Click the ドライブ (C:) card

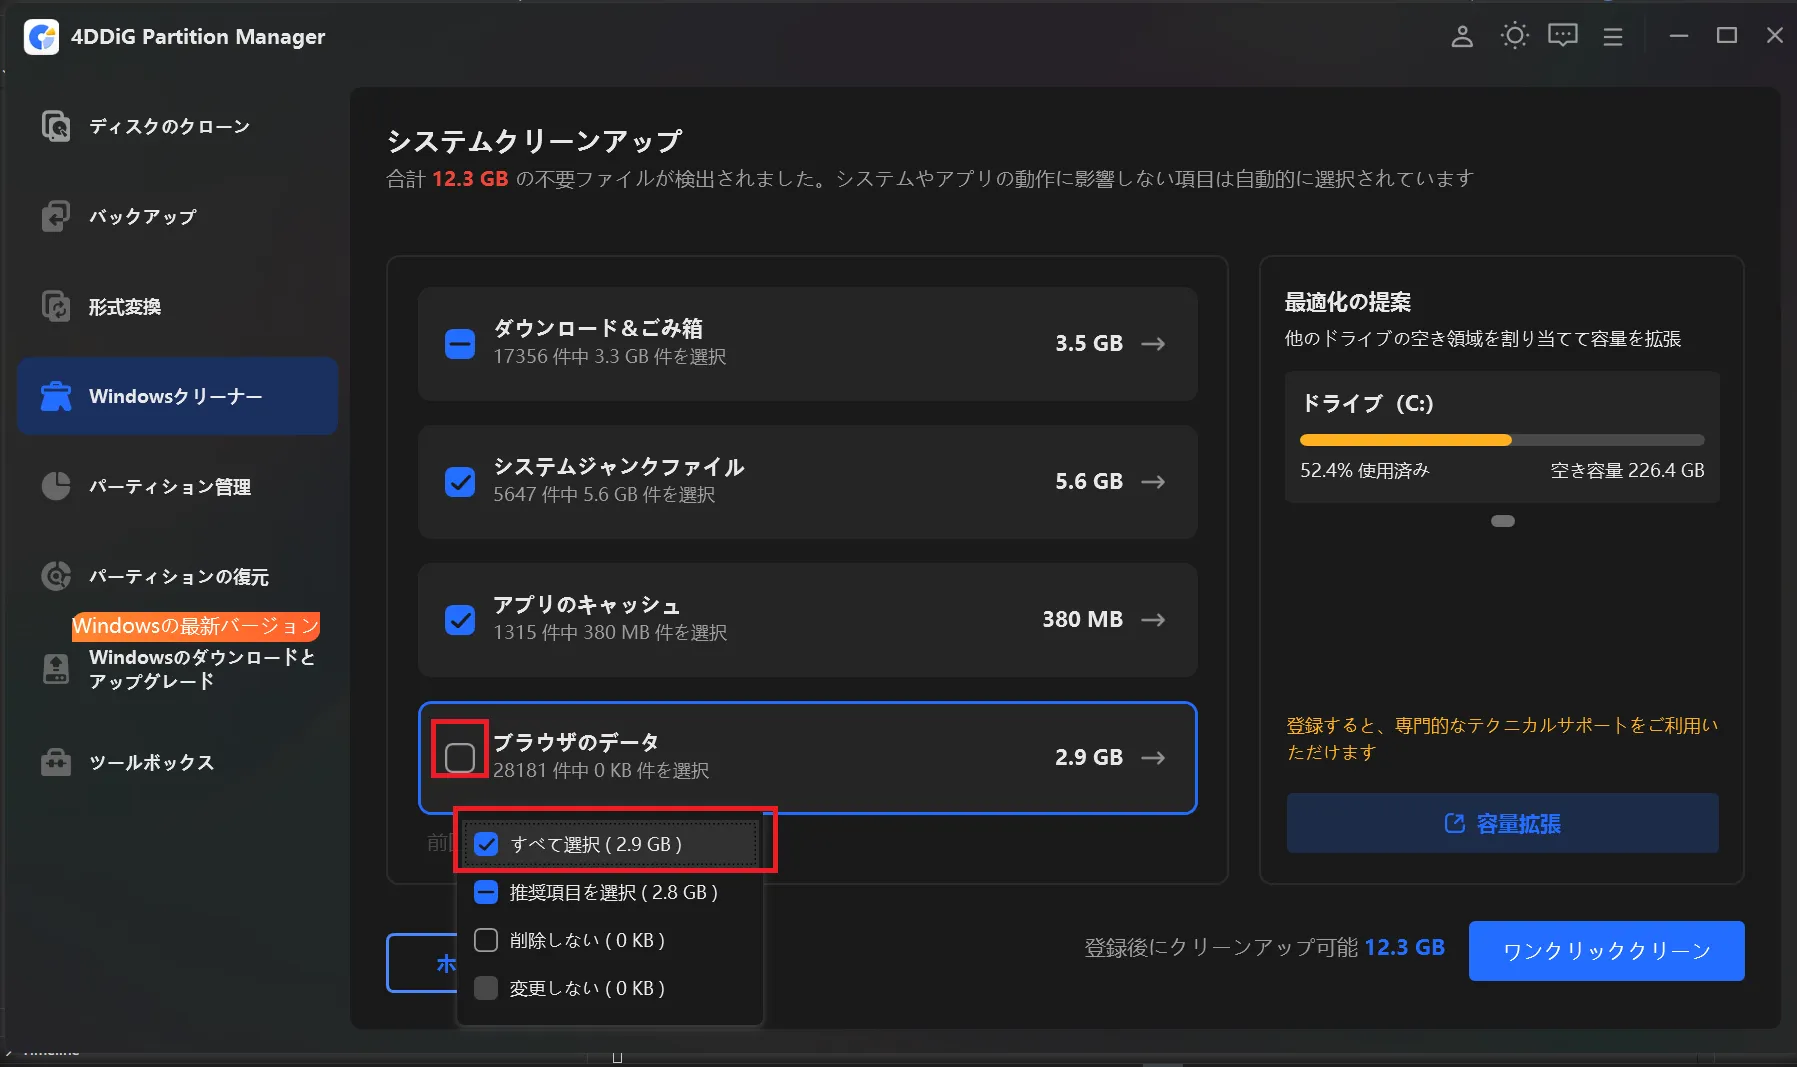point(1502,437)
